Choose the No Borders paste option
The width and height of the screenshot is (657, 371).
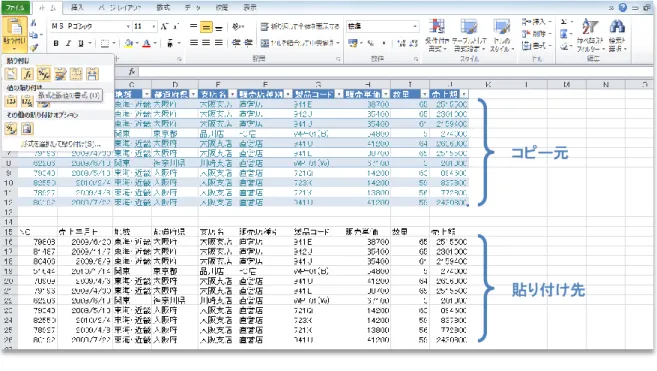(76, 74)
